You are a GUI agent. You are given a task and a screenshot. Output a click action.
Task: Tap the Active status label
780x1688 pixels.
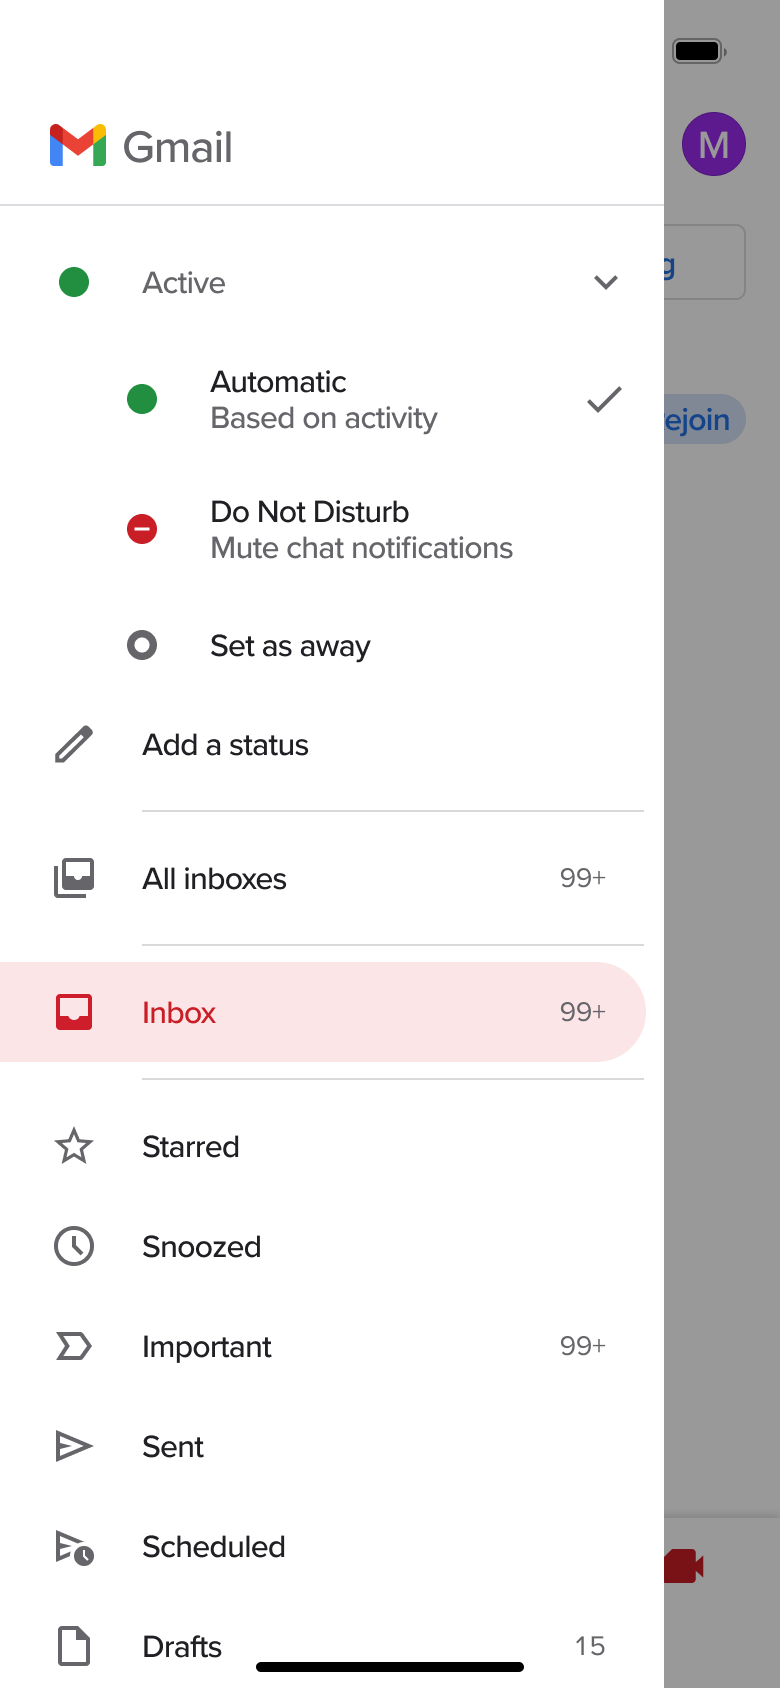point(184,283)
